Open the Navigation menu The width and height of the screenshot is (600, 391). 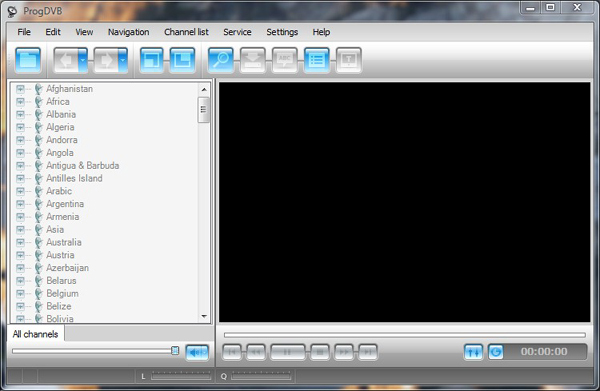[129, 32]
